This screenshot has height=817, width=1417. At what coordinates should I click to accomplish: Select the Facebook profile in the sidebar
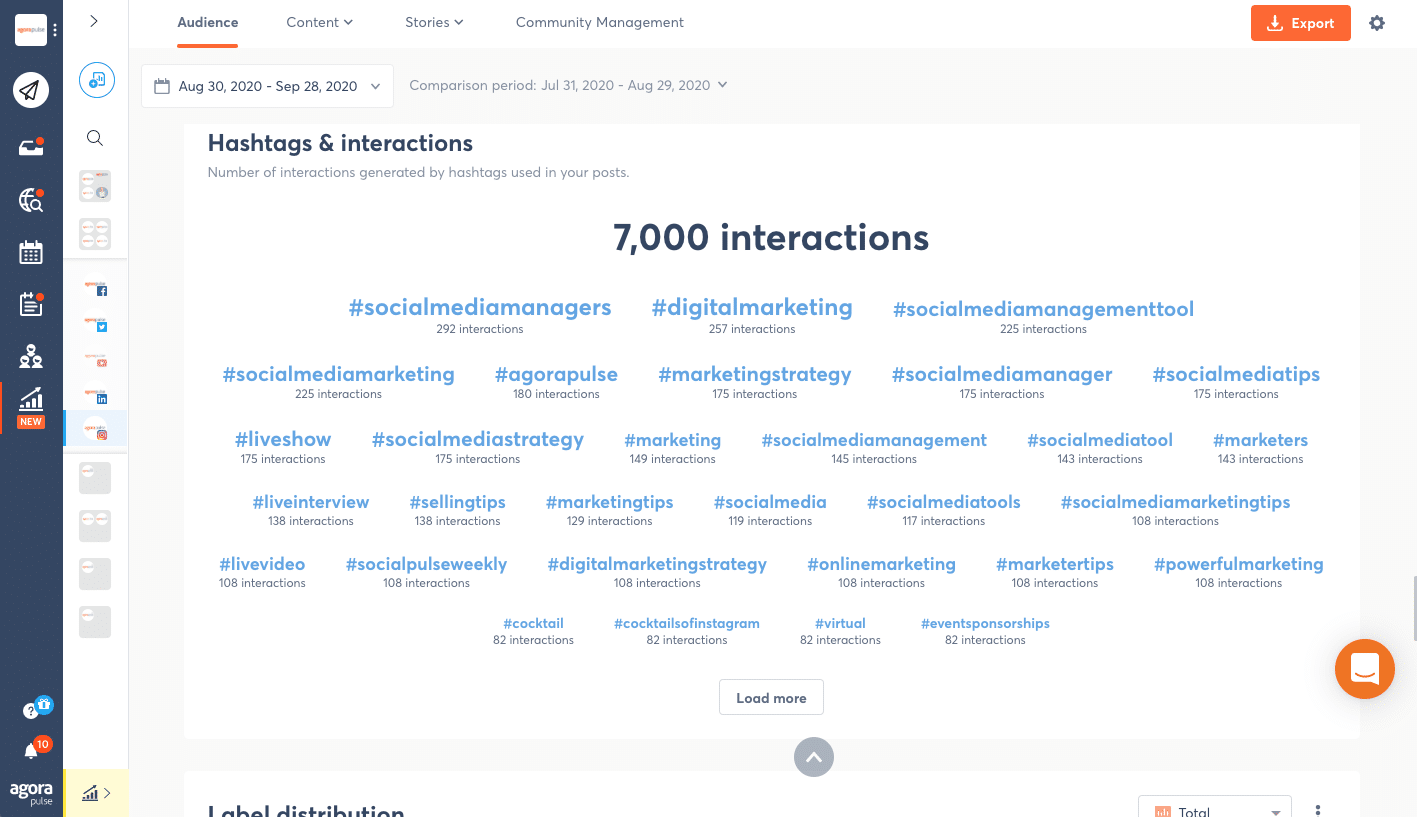(96, 288)
